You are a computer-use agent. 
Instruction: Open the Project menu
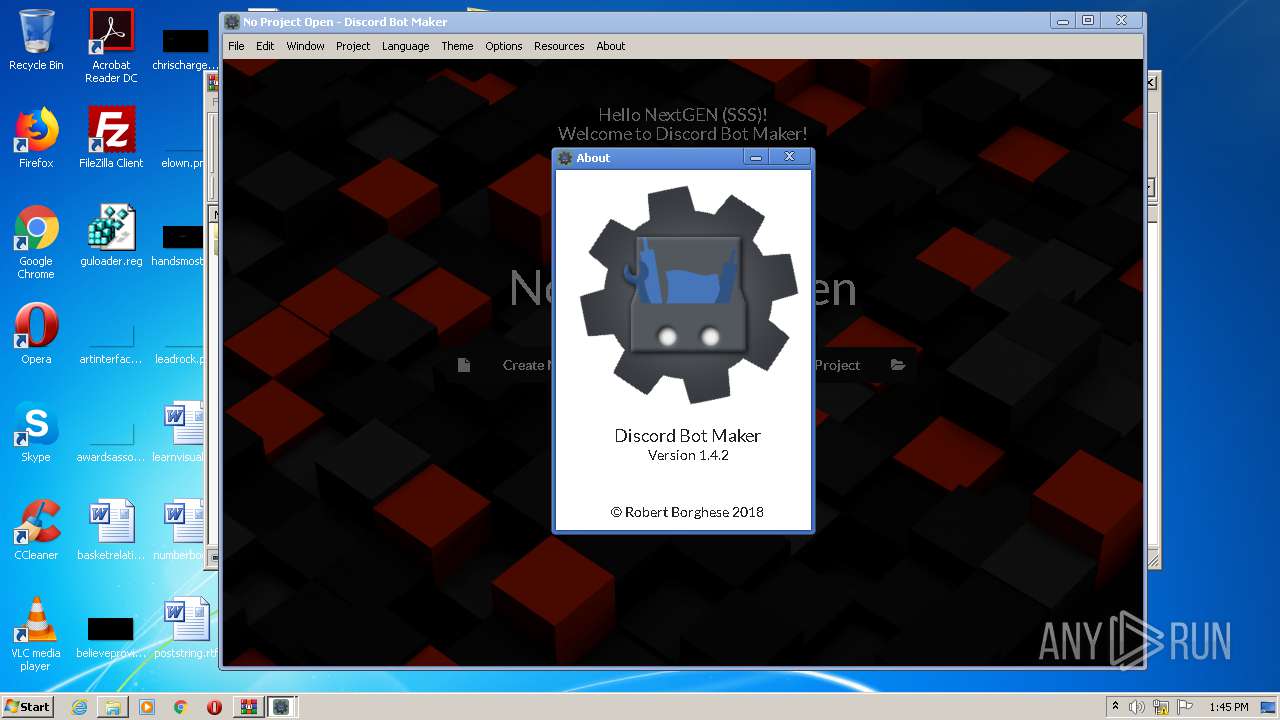(x=353, y=46)
